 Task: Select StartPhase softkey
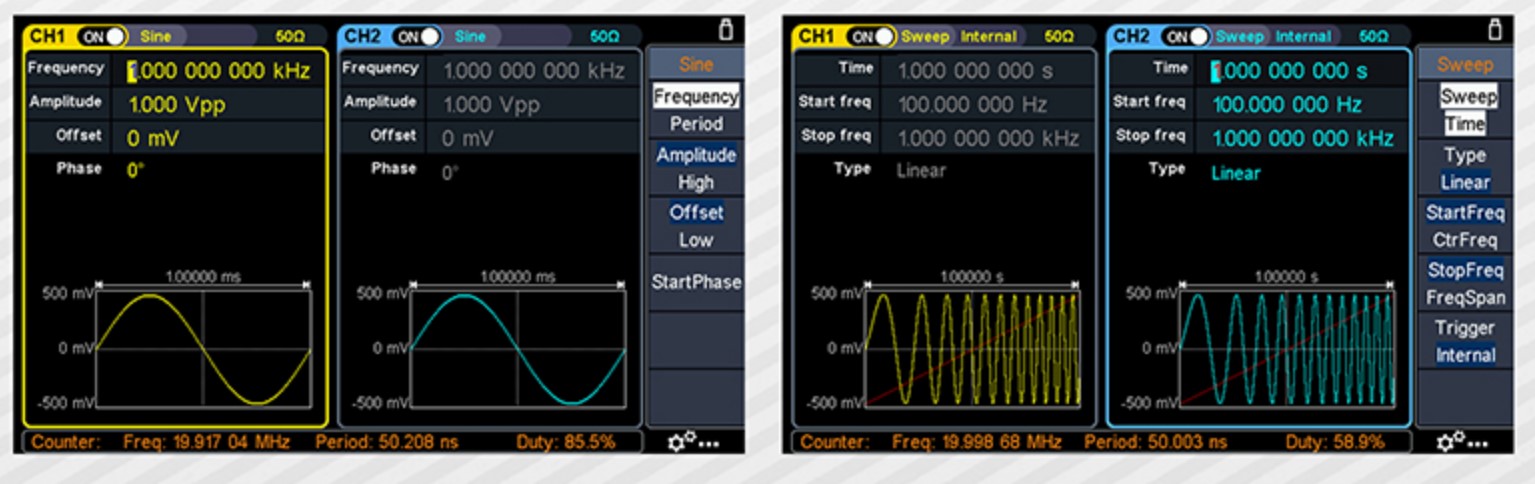pyautogui.click(x=696, y=282)
